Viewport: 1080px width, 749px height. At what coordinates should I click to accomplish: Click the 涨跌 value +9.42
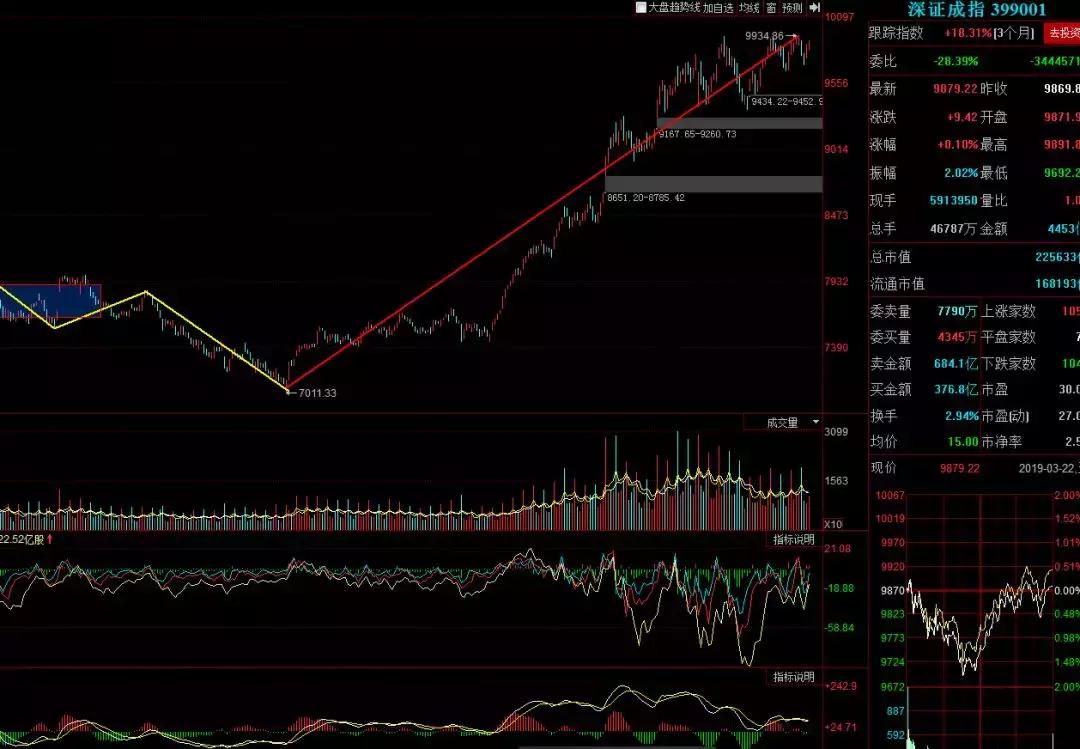tap(962, 117)
